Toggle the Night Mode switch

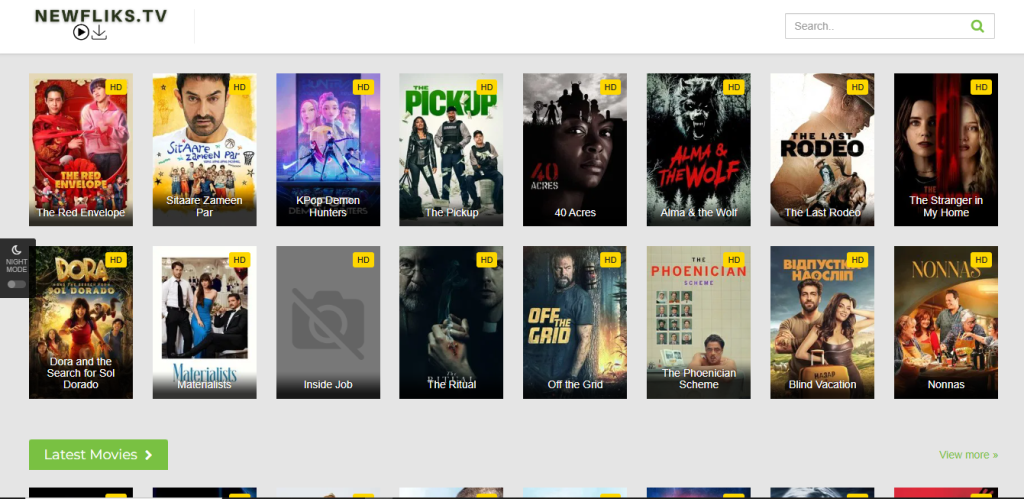pyautogui.click(x=16, y=284)
